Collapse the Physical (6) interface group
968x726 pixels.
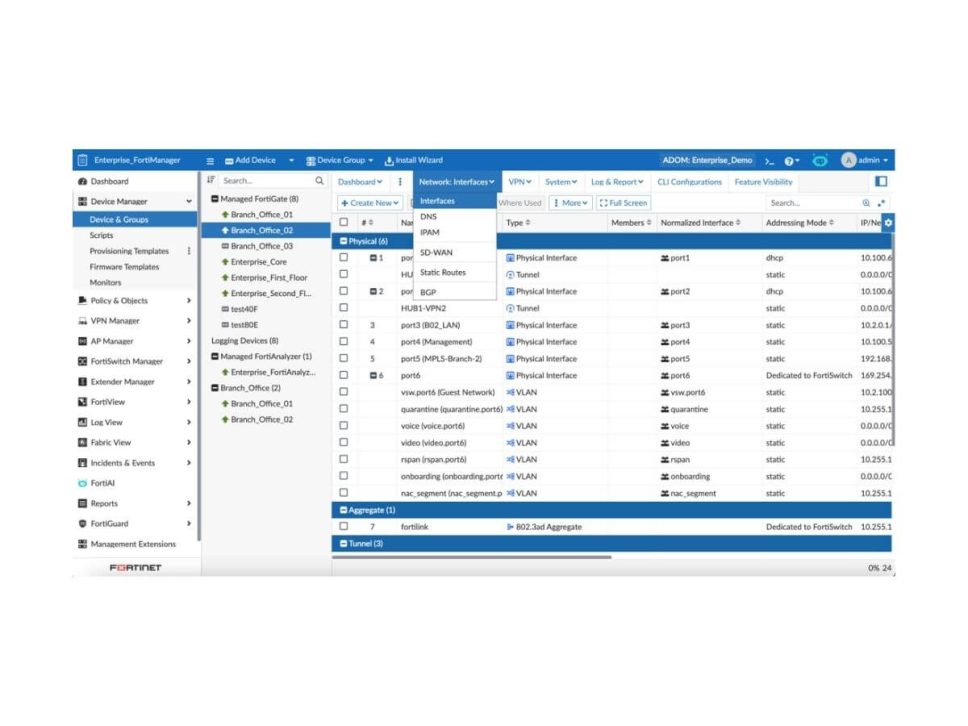click(x=344, y=241)
